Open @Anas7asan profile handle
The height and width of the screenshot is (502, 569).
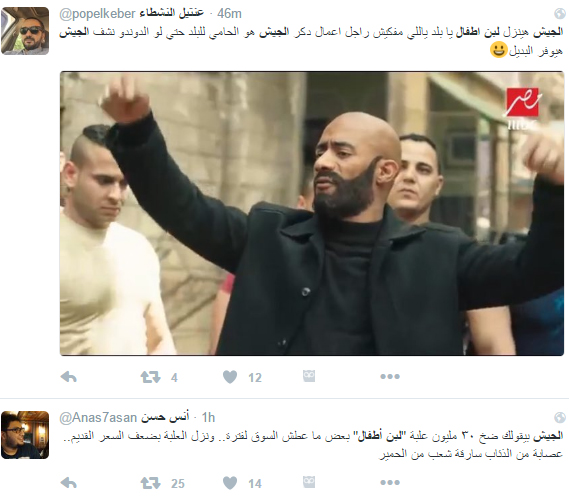pos(98,417)
